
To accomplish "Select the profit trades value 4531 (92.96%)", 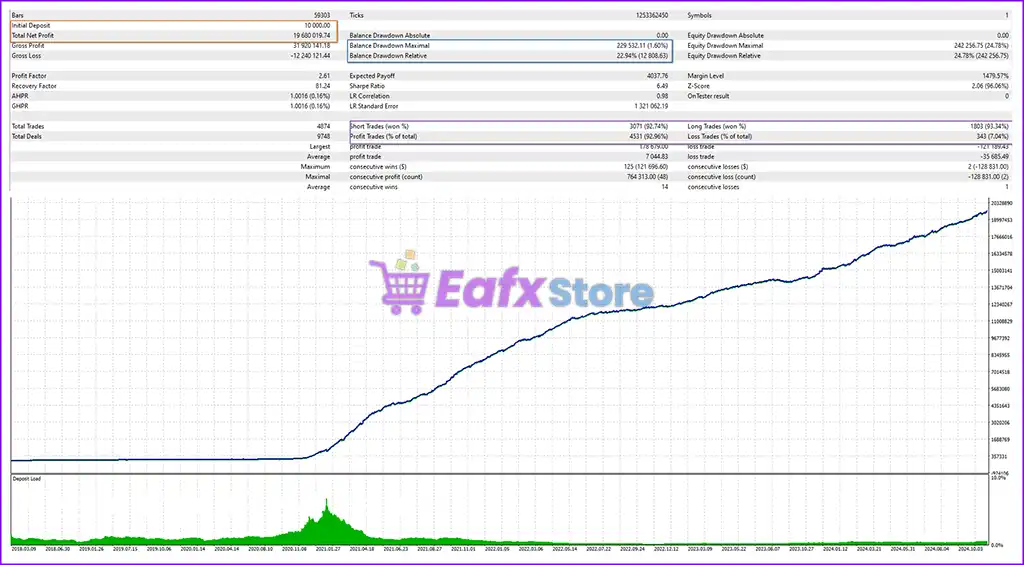I will coord(647,137).
